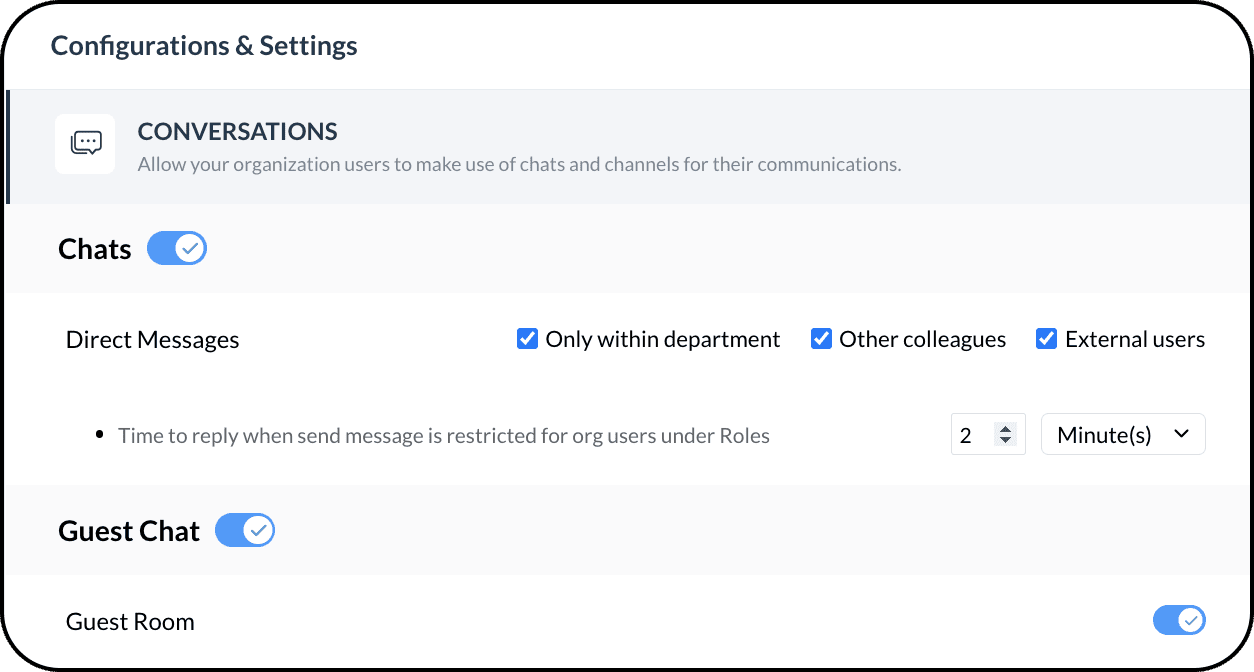
Task: Click the Time to reply description
Action: click(443, 436)
